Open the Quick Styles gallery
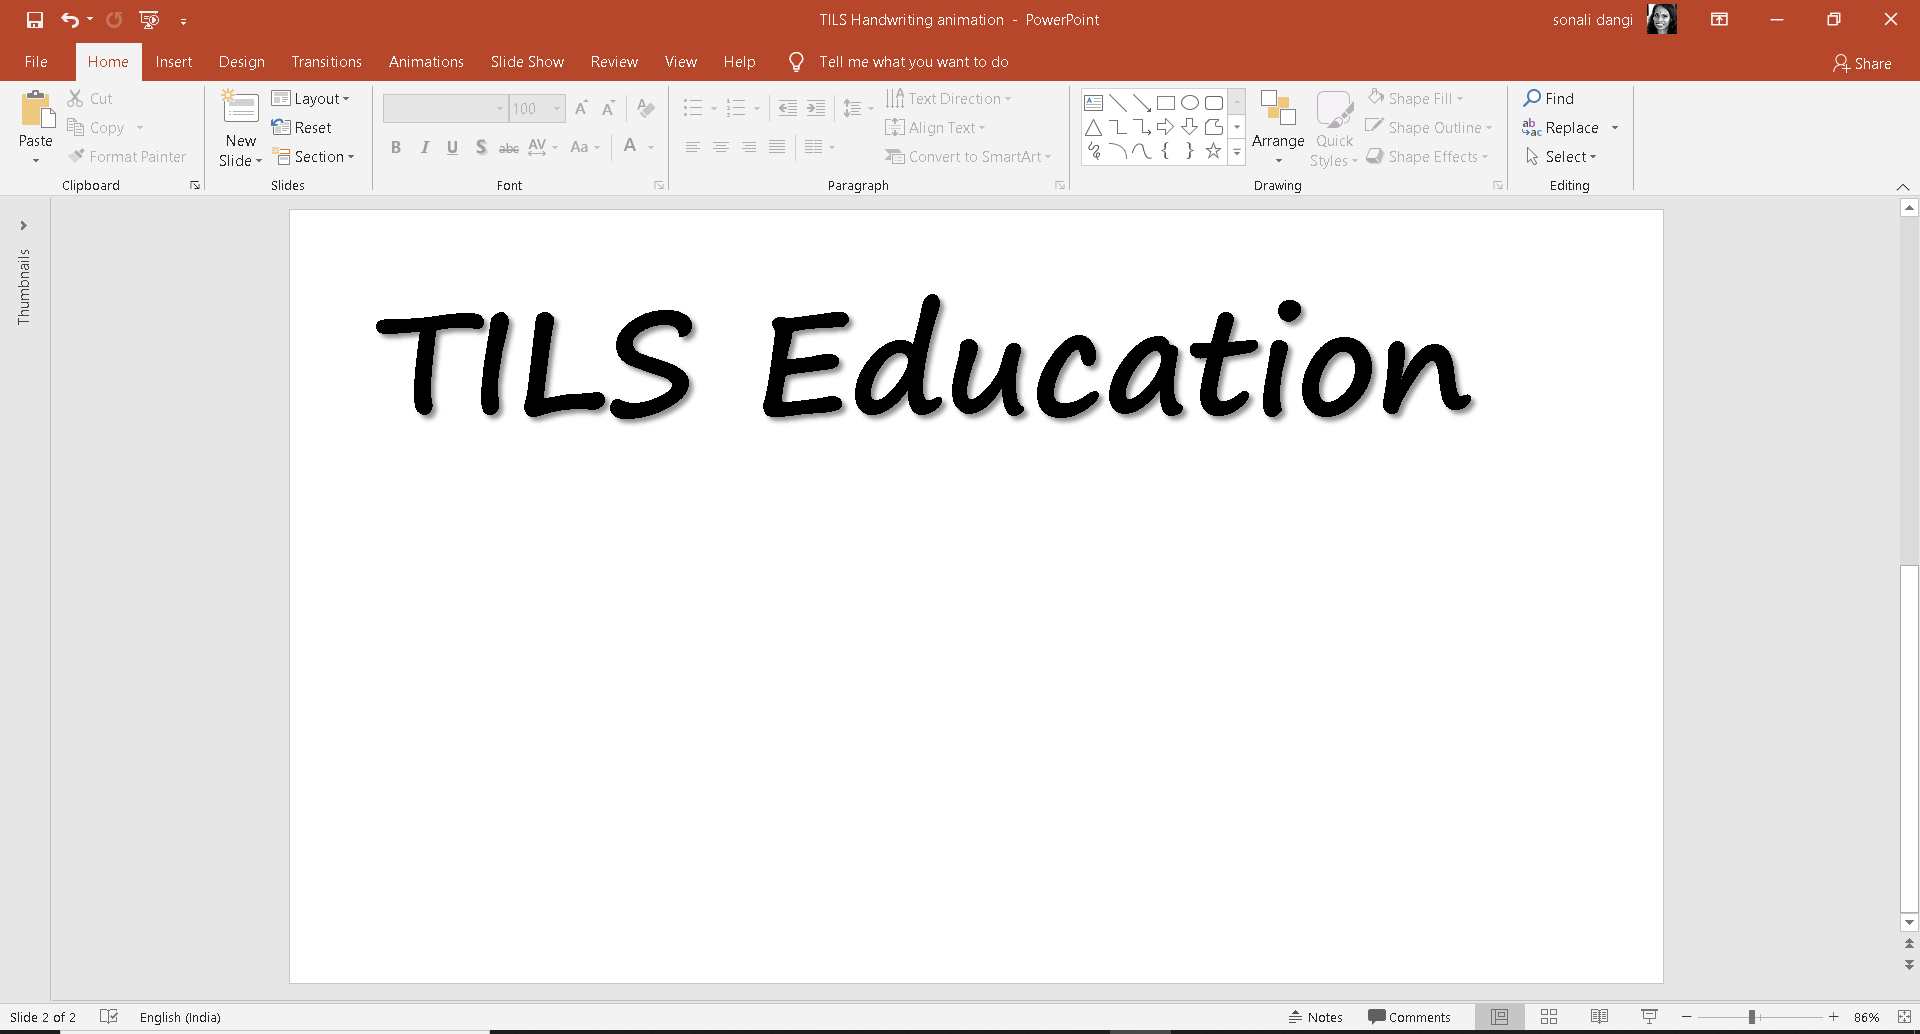 (x=1334, y=128)
